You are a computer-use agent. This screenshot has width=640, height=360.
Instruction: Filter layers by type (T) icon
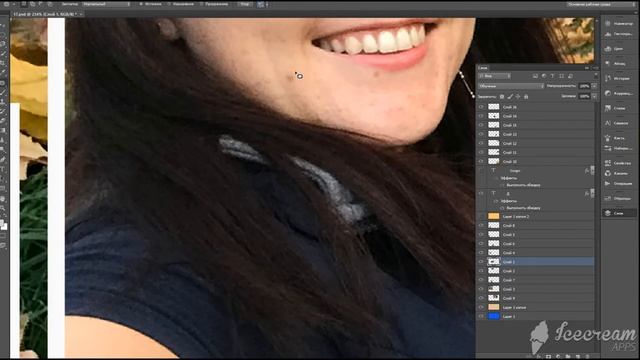pyautogui.click(x=553, y=76)
